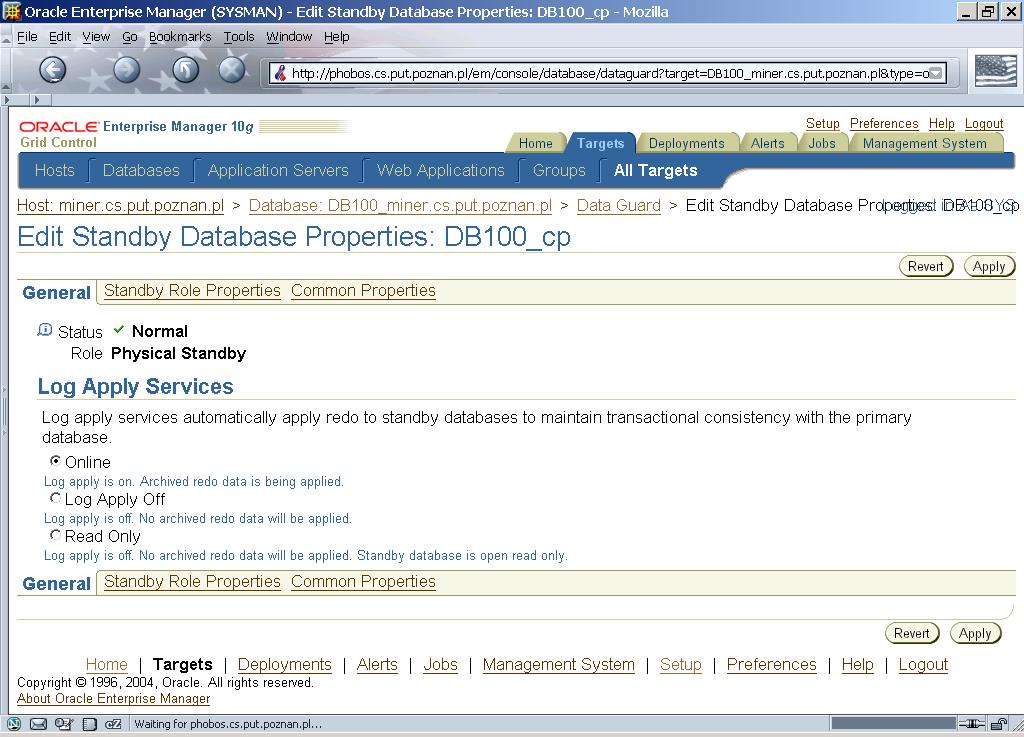Click the browser Reload button
The width and height of the screenshot is (1024, 737).
(x=185, y=69)
